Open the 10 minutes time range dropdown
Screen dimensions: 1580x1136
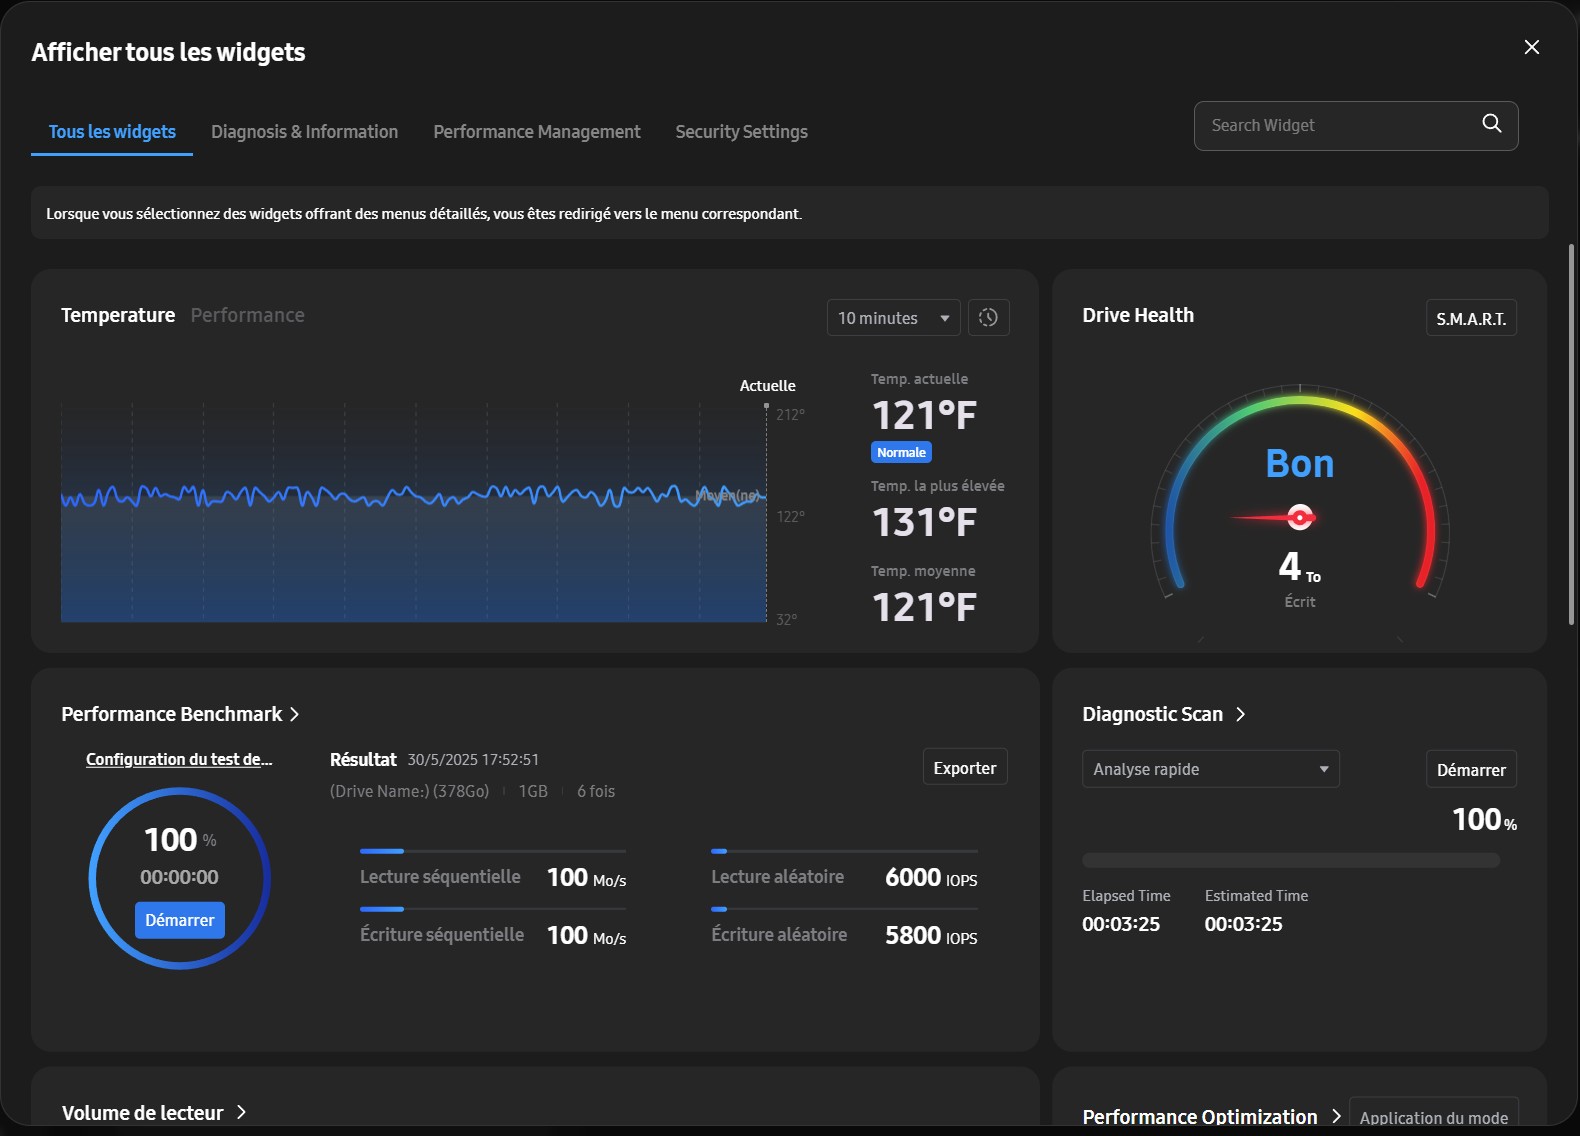coord(892,318)
